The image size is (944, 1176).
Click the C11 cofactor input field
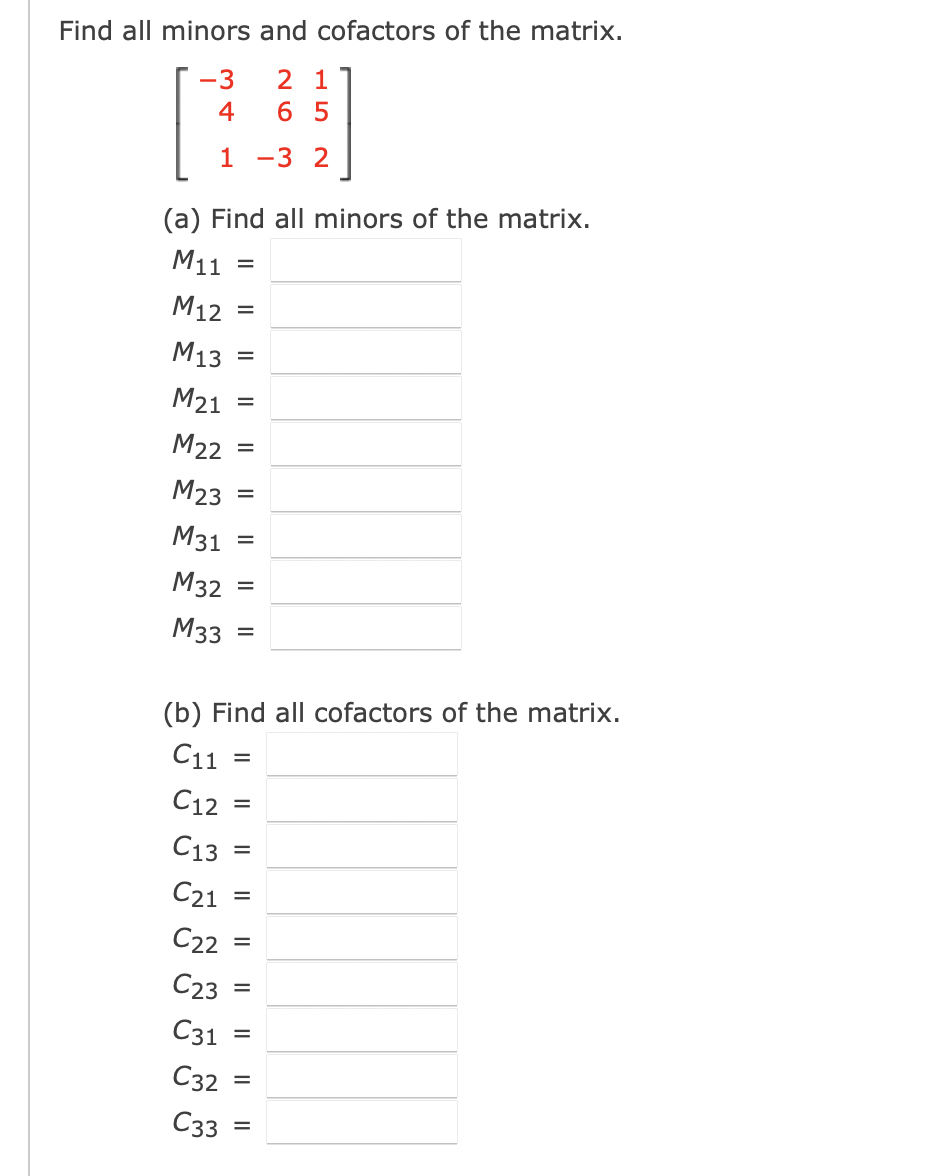click(362, 755)
